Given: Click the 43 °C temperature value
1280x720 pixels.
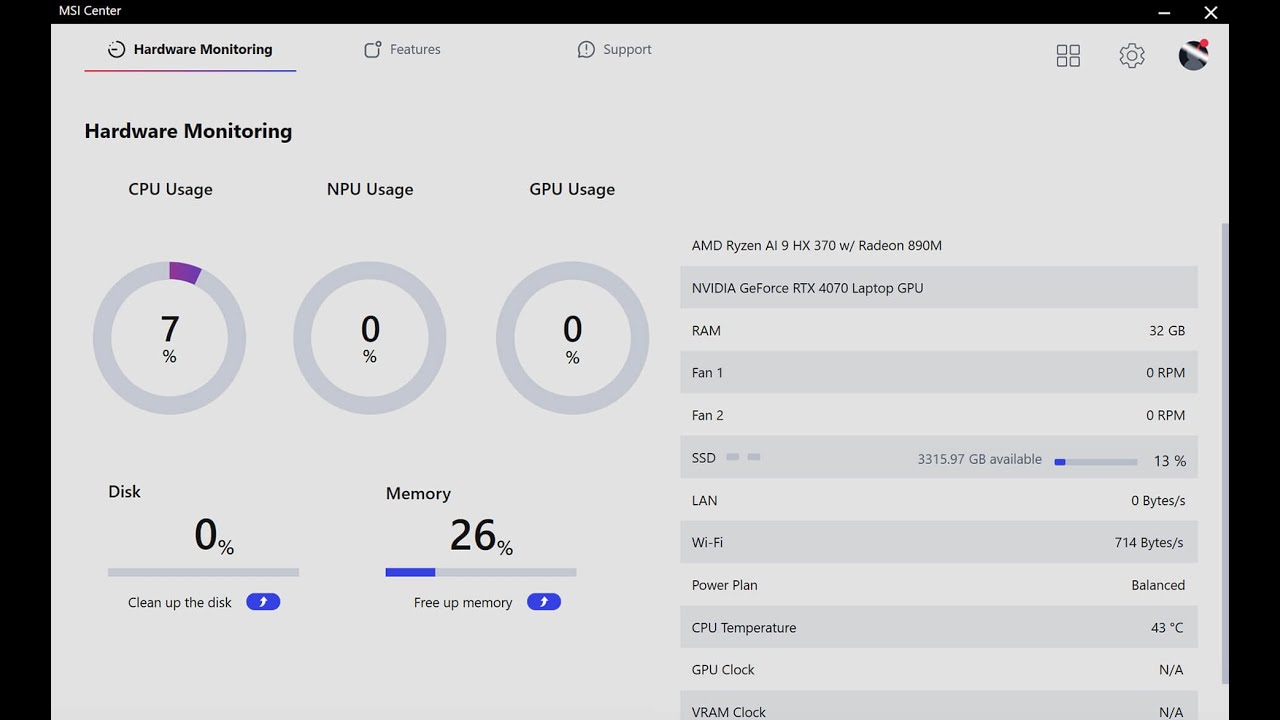Looking at the screenshot, I should tap(1167, 628).
